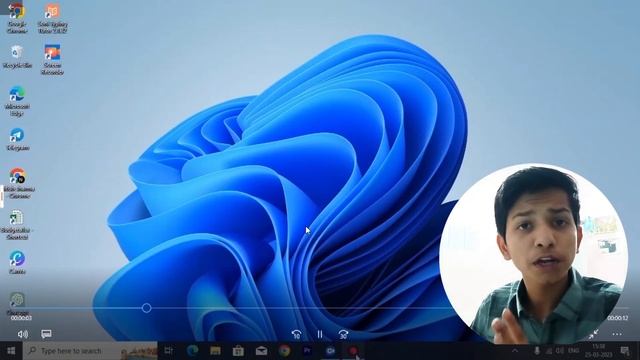Open Microsoft Store from the taskbar

238,351
